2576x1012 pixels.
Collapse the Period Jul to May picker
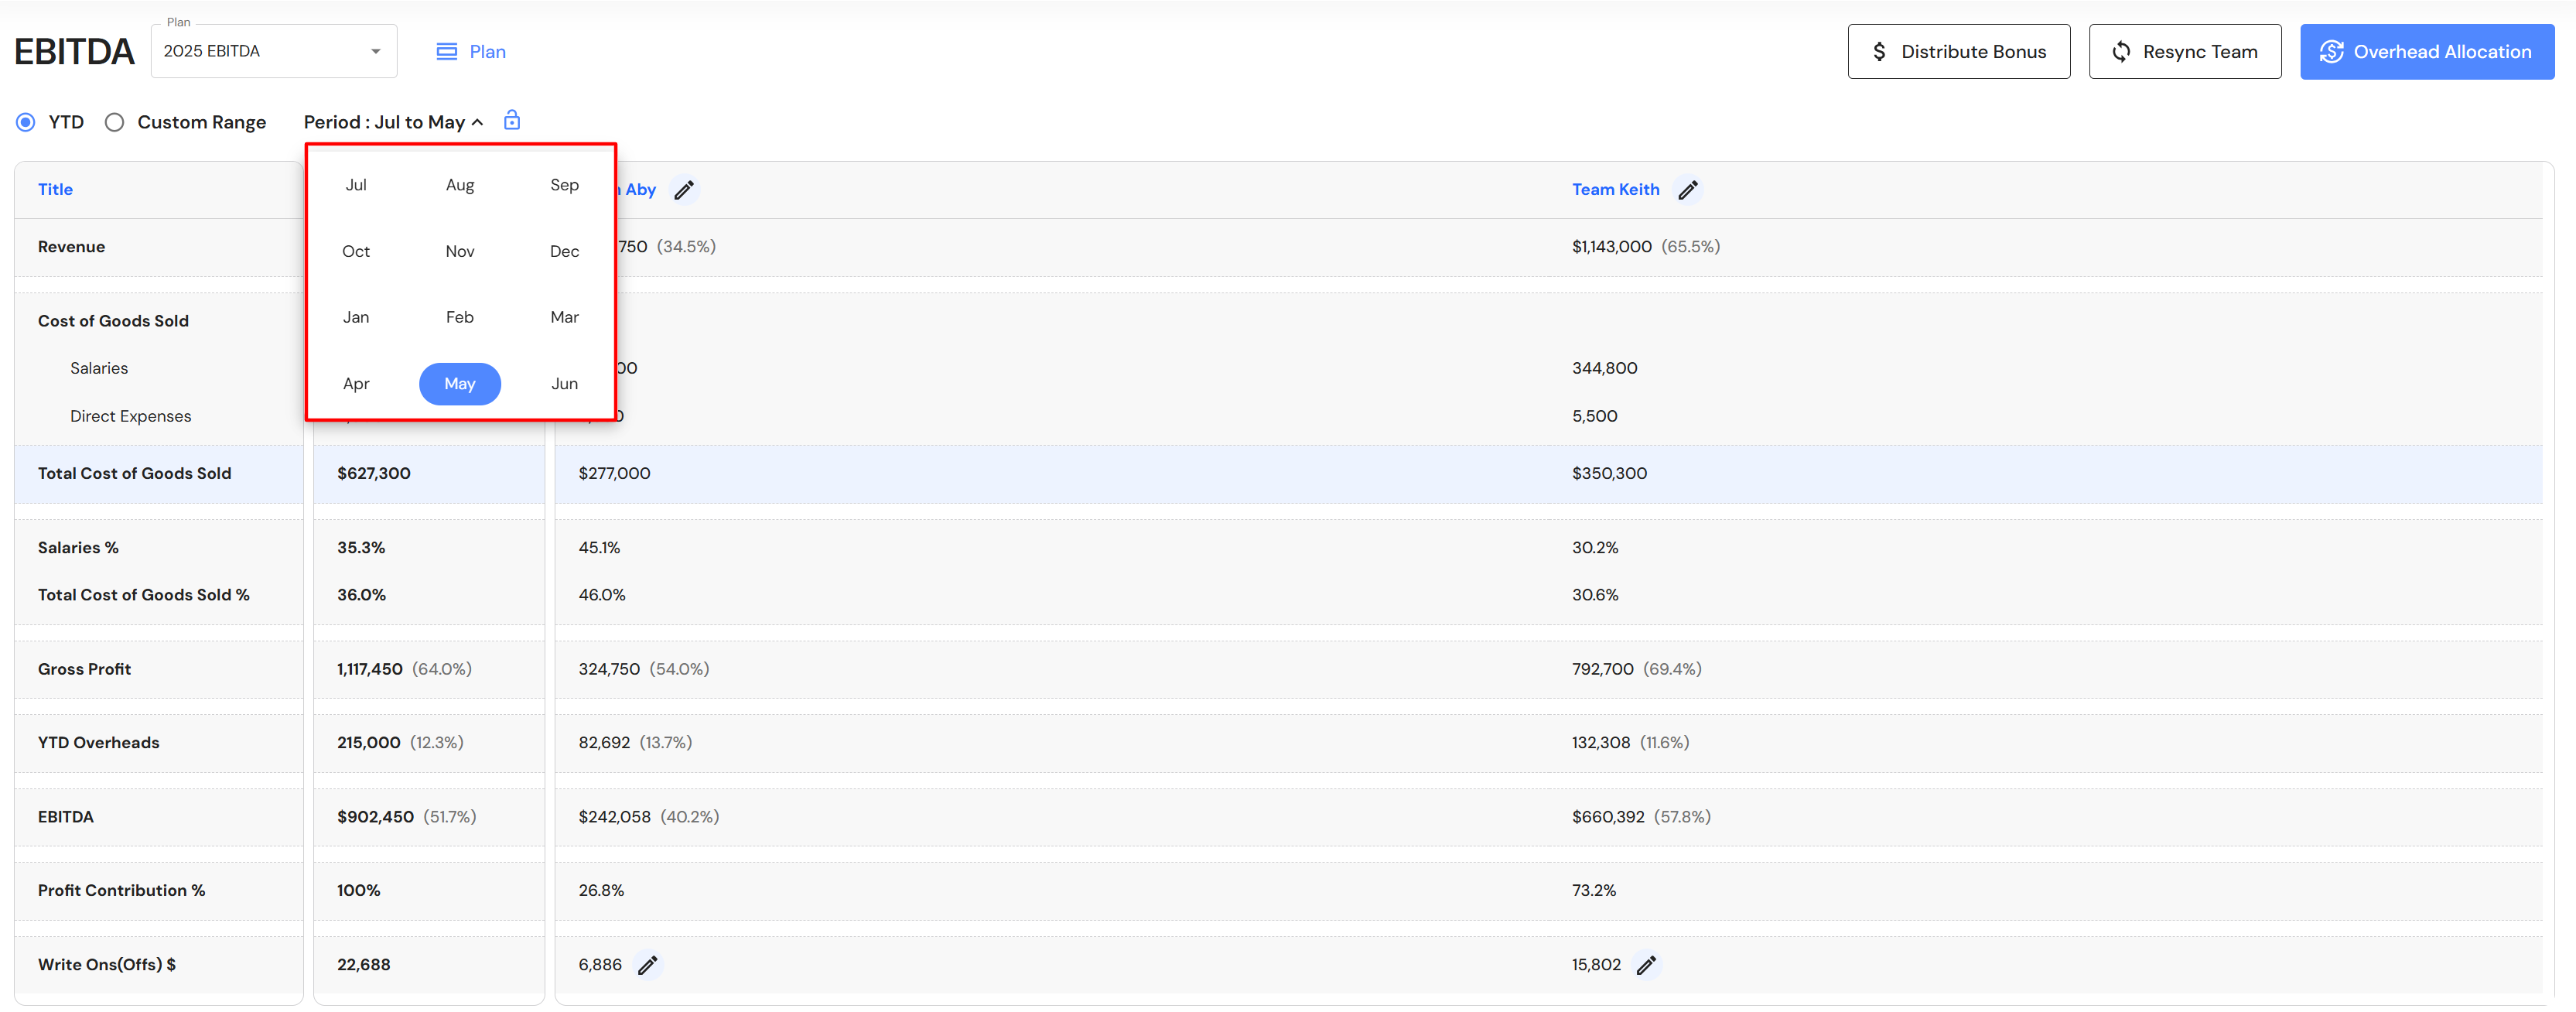(x=394, y=122)
